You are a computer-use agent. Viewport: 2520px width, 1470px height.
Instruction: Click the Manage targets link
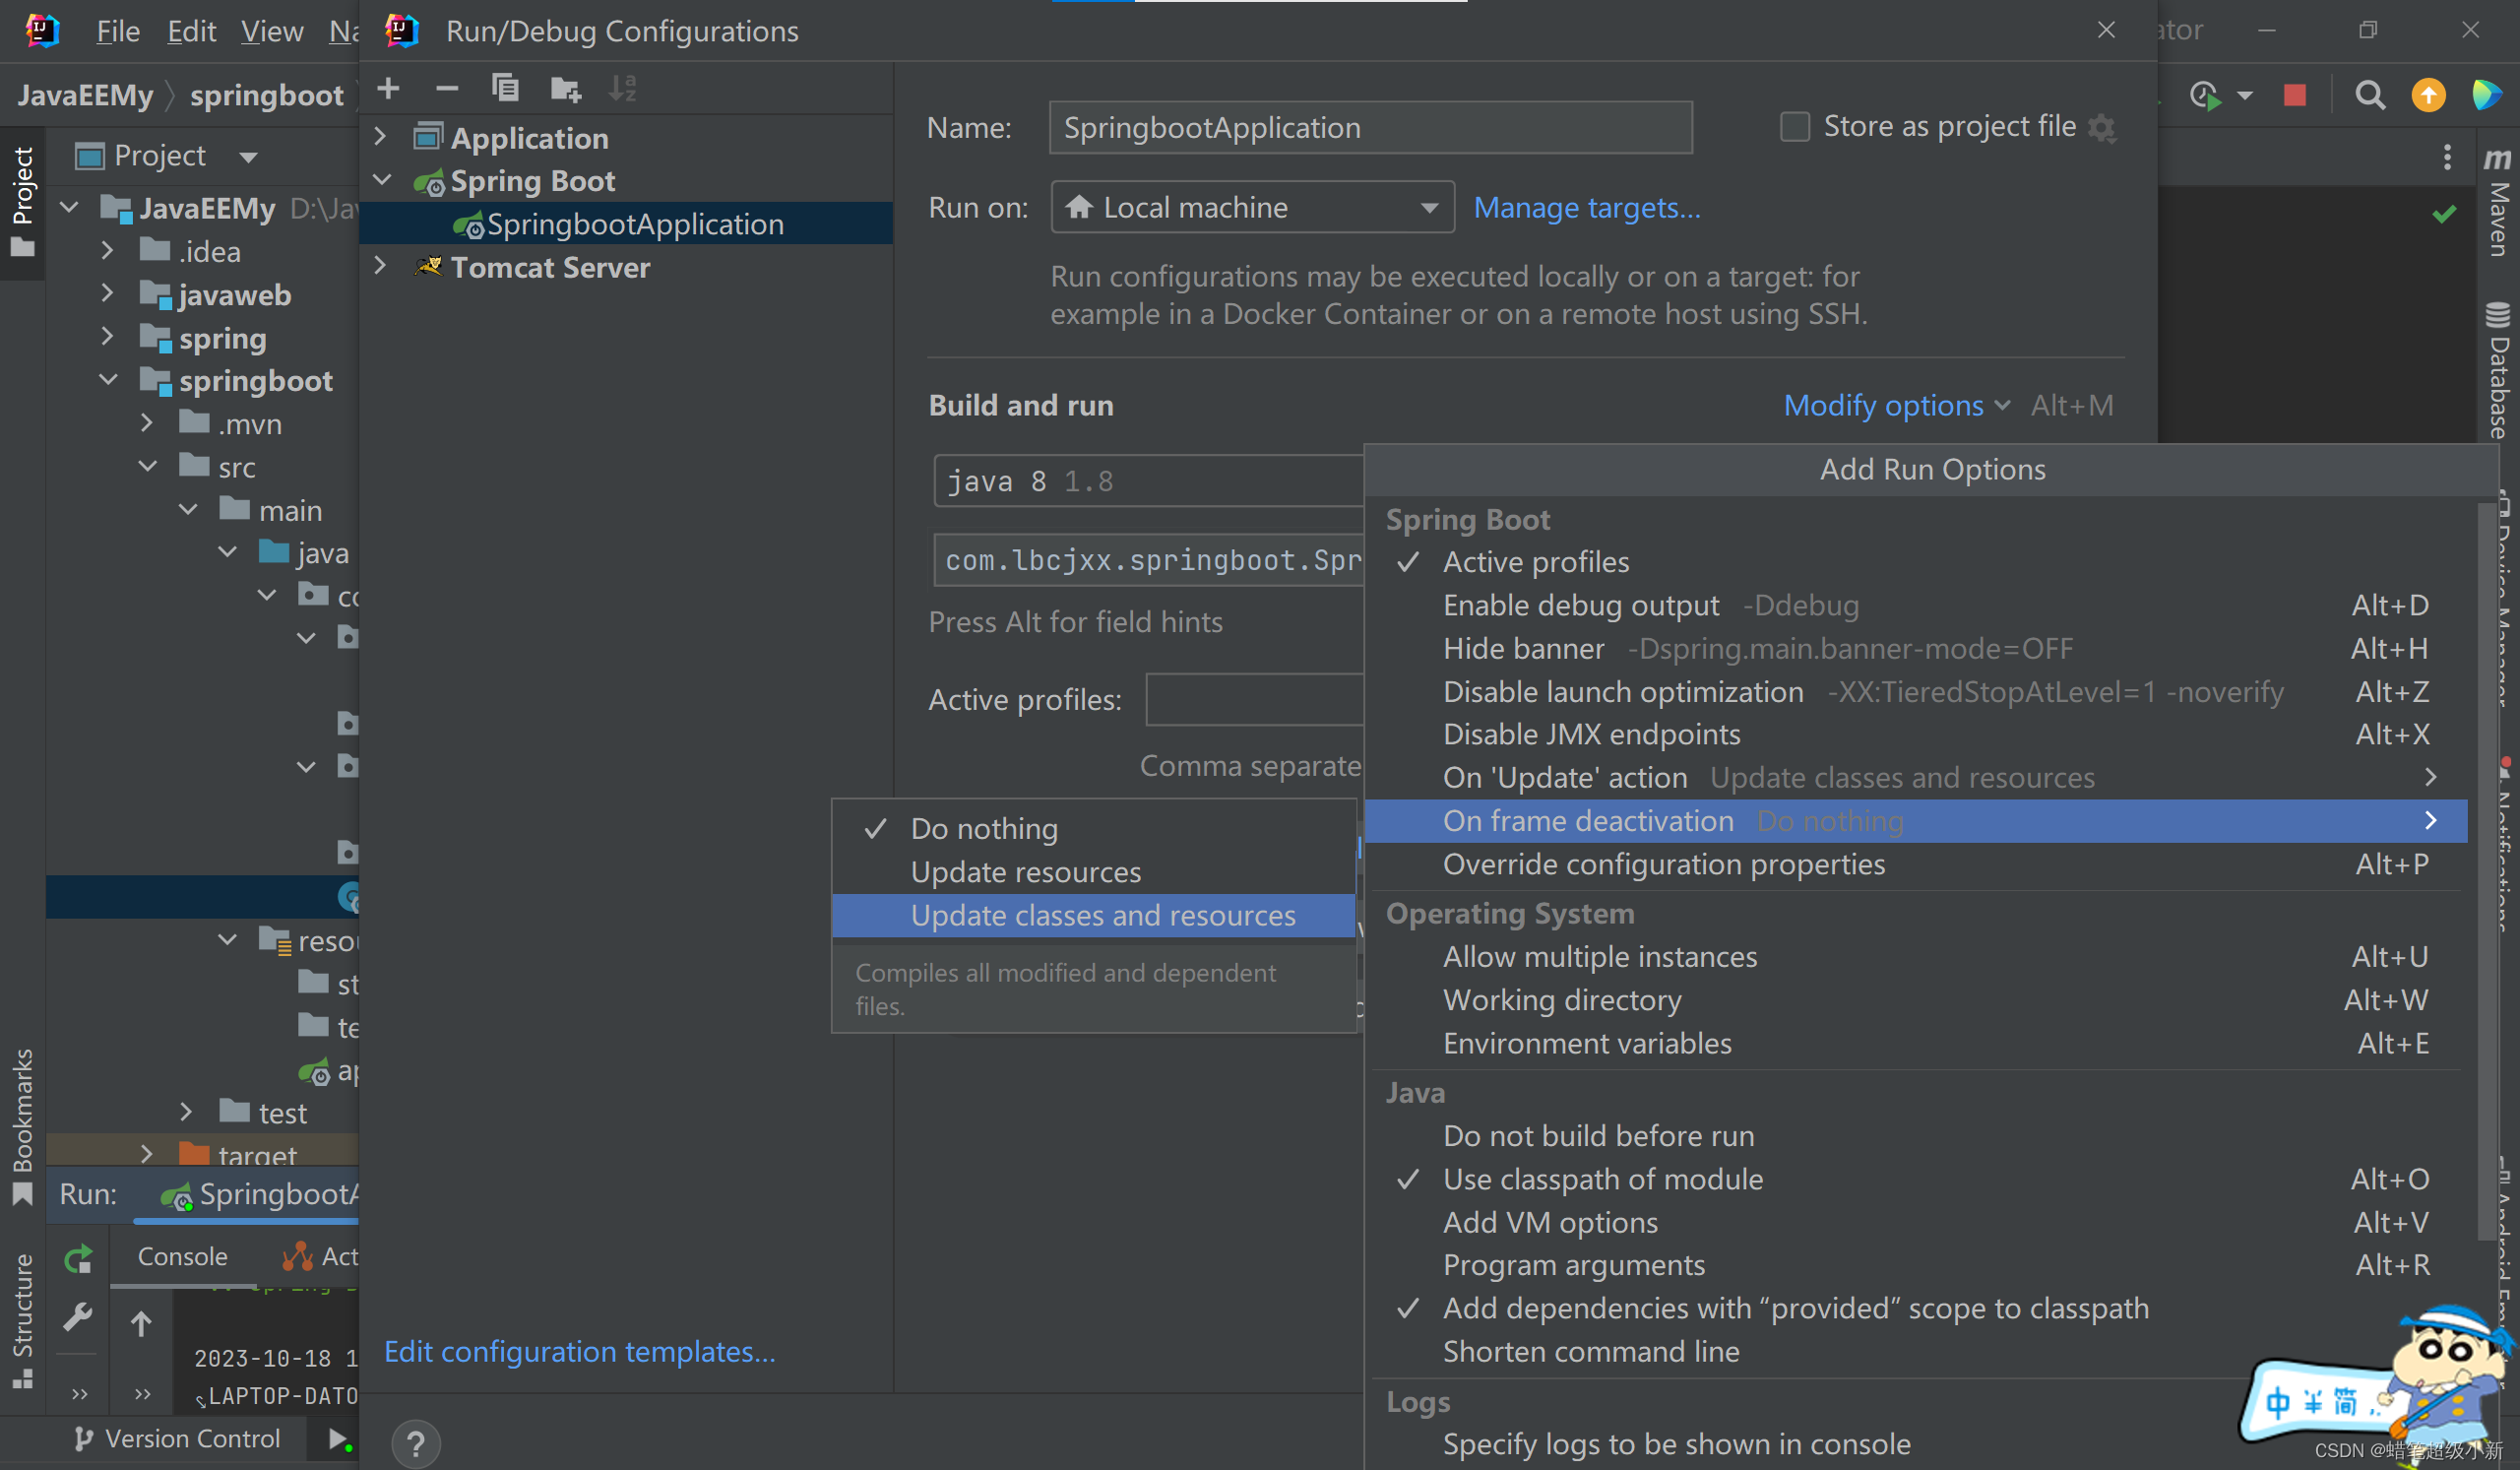coord(1586,207)
